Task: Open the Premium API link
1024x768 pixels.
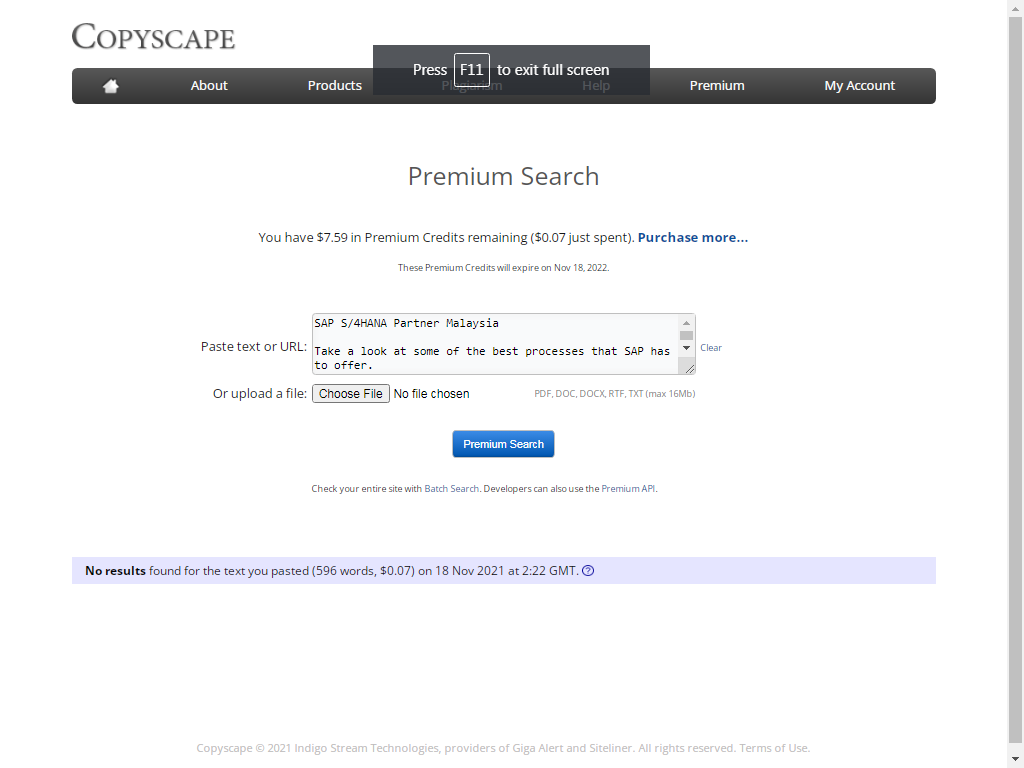Action: pos(628,488)
